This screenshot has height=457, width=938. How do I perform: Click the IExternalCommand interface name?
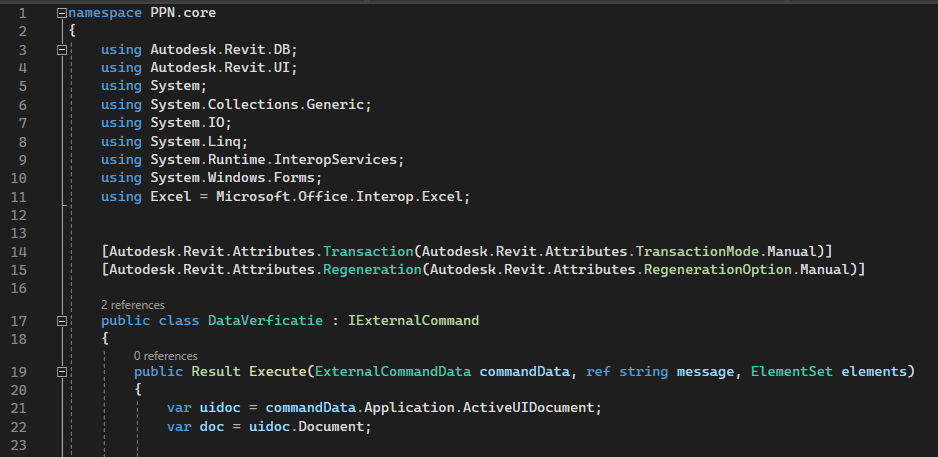(x=413, y=321)
